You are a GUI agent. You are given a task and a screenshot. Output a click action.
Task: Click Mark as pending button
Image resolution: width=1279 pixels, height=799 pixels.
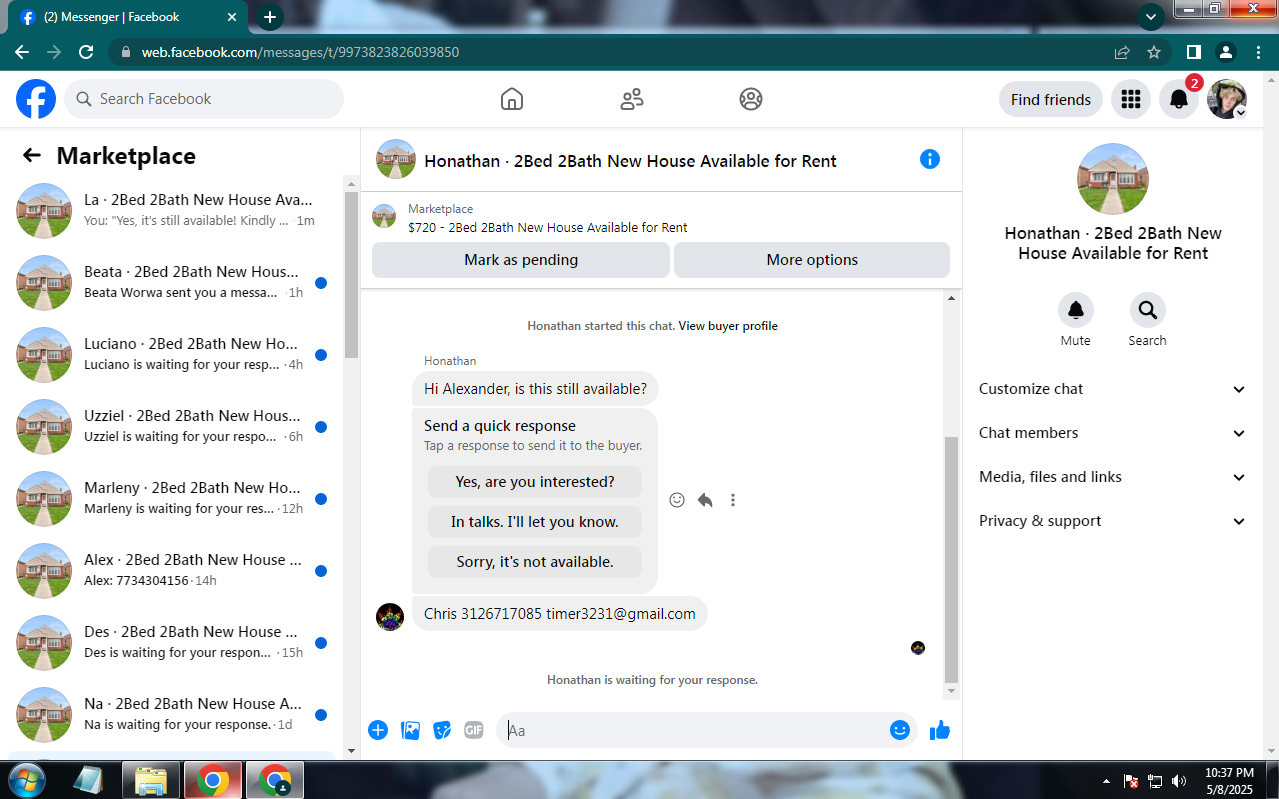point(521,260)
